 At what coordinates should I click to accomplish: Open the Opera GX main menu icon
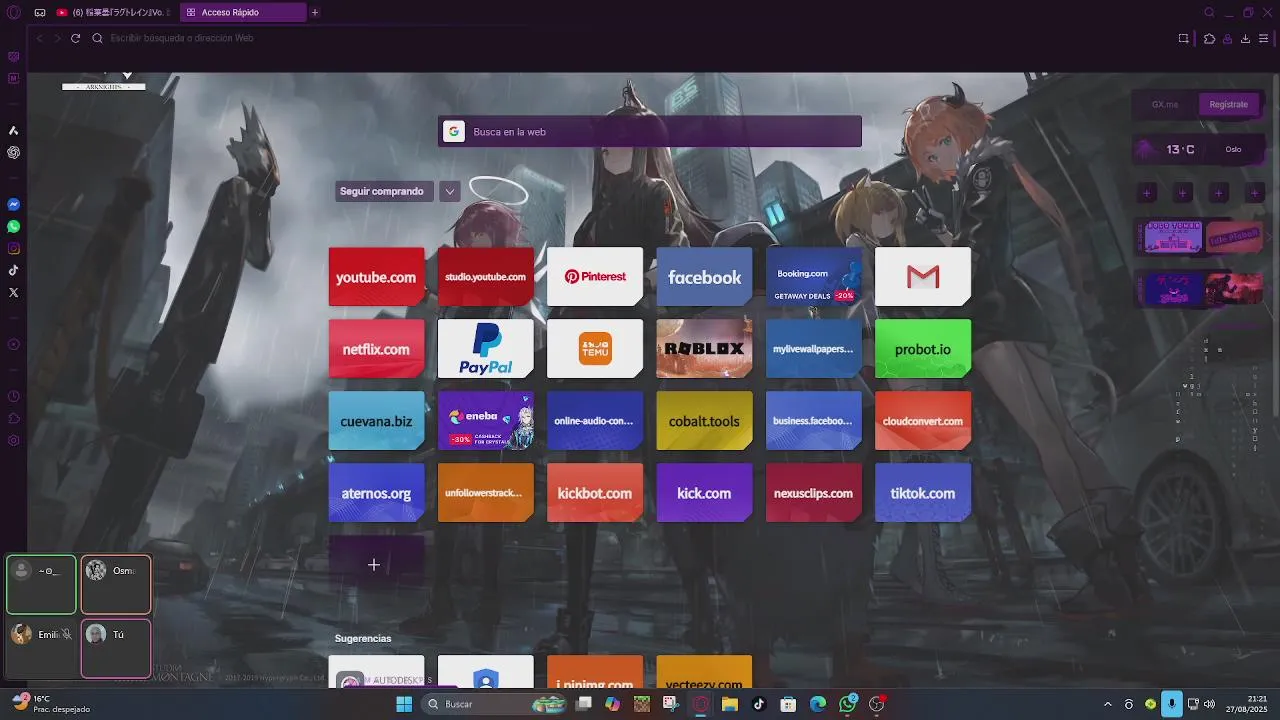[13, 13]
